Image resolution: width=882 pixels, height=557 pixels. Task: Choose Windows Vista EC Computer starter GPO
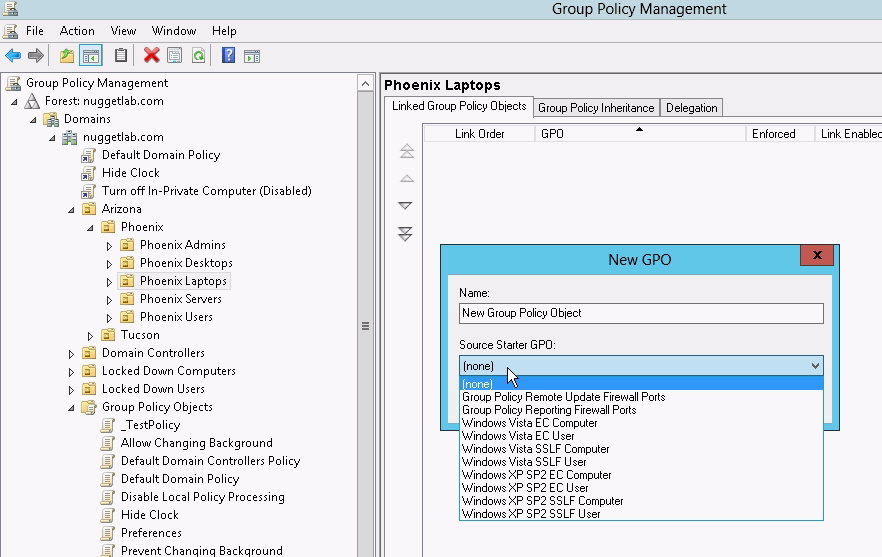(641, 423)
